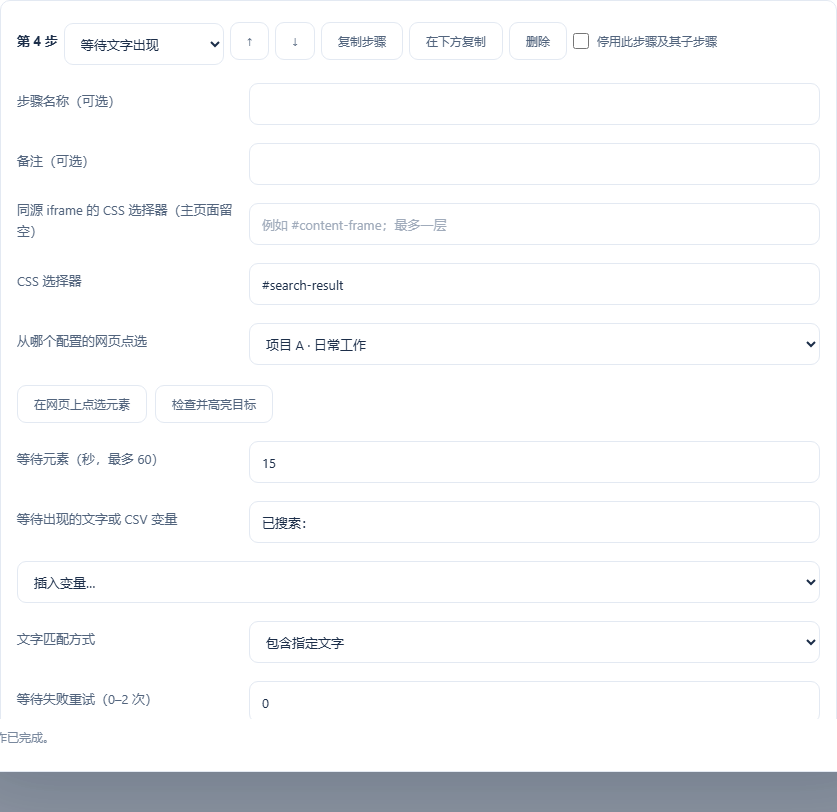Click the iframe CSS selector field
Image resolution: width=837 pixels, height=812 pixels.
tap(534, 224)
